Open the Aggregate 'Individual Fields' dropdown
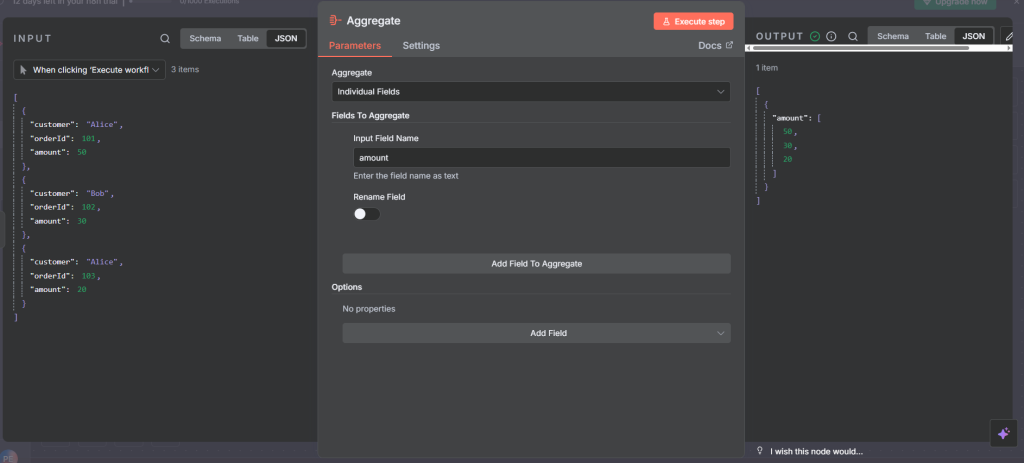Screen dimensions: 1024x463 tap(530, 92)
